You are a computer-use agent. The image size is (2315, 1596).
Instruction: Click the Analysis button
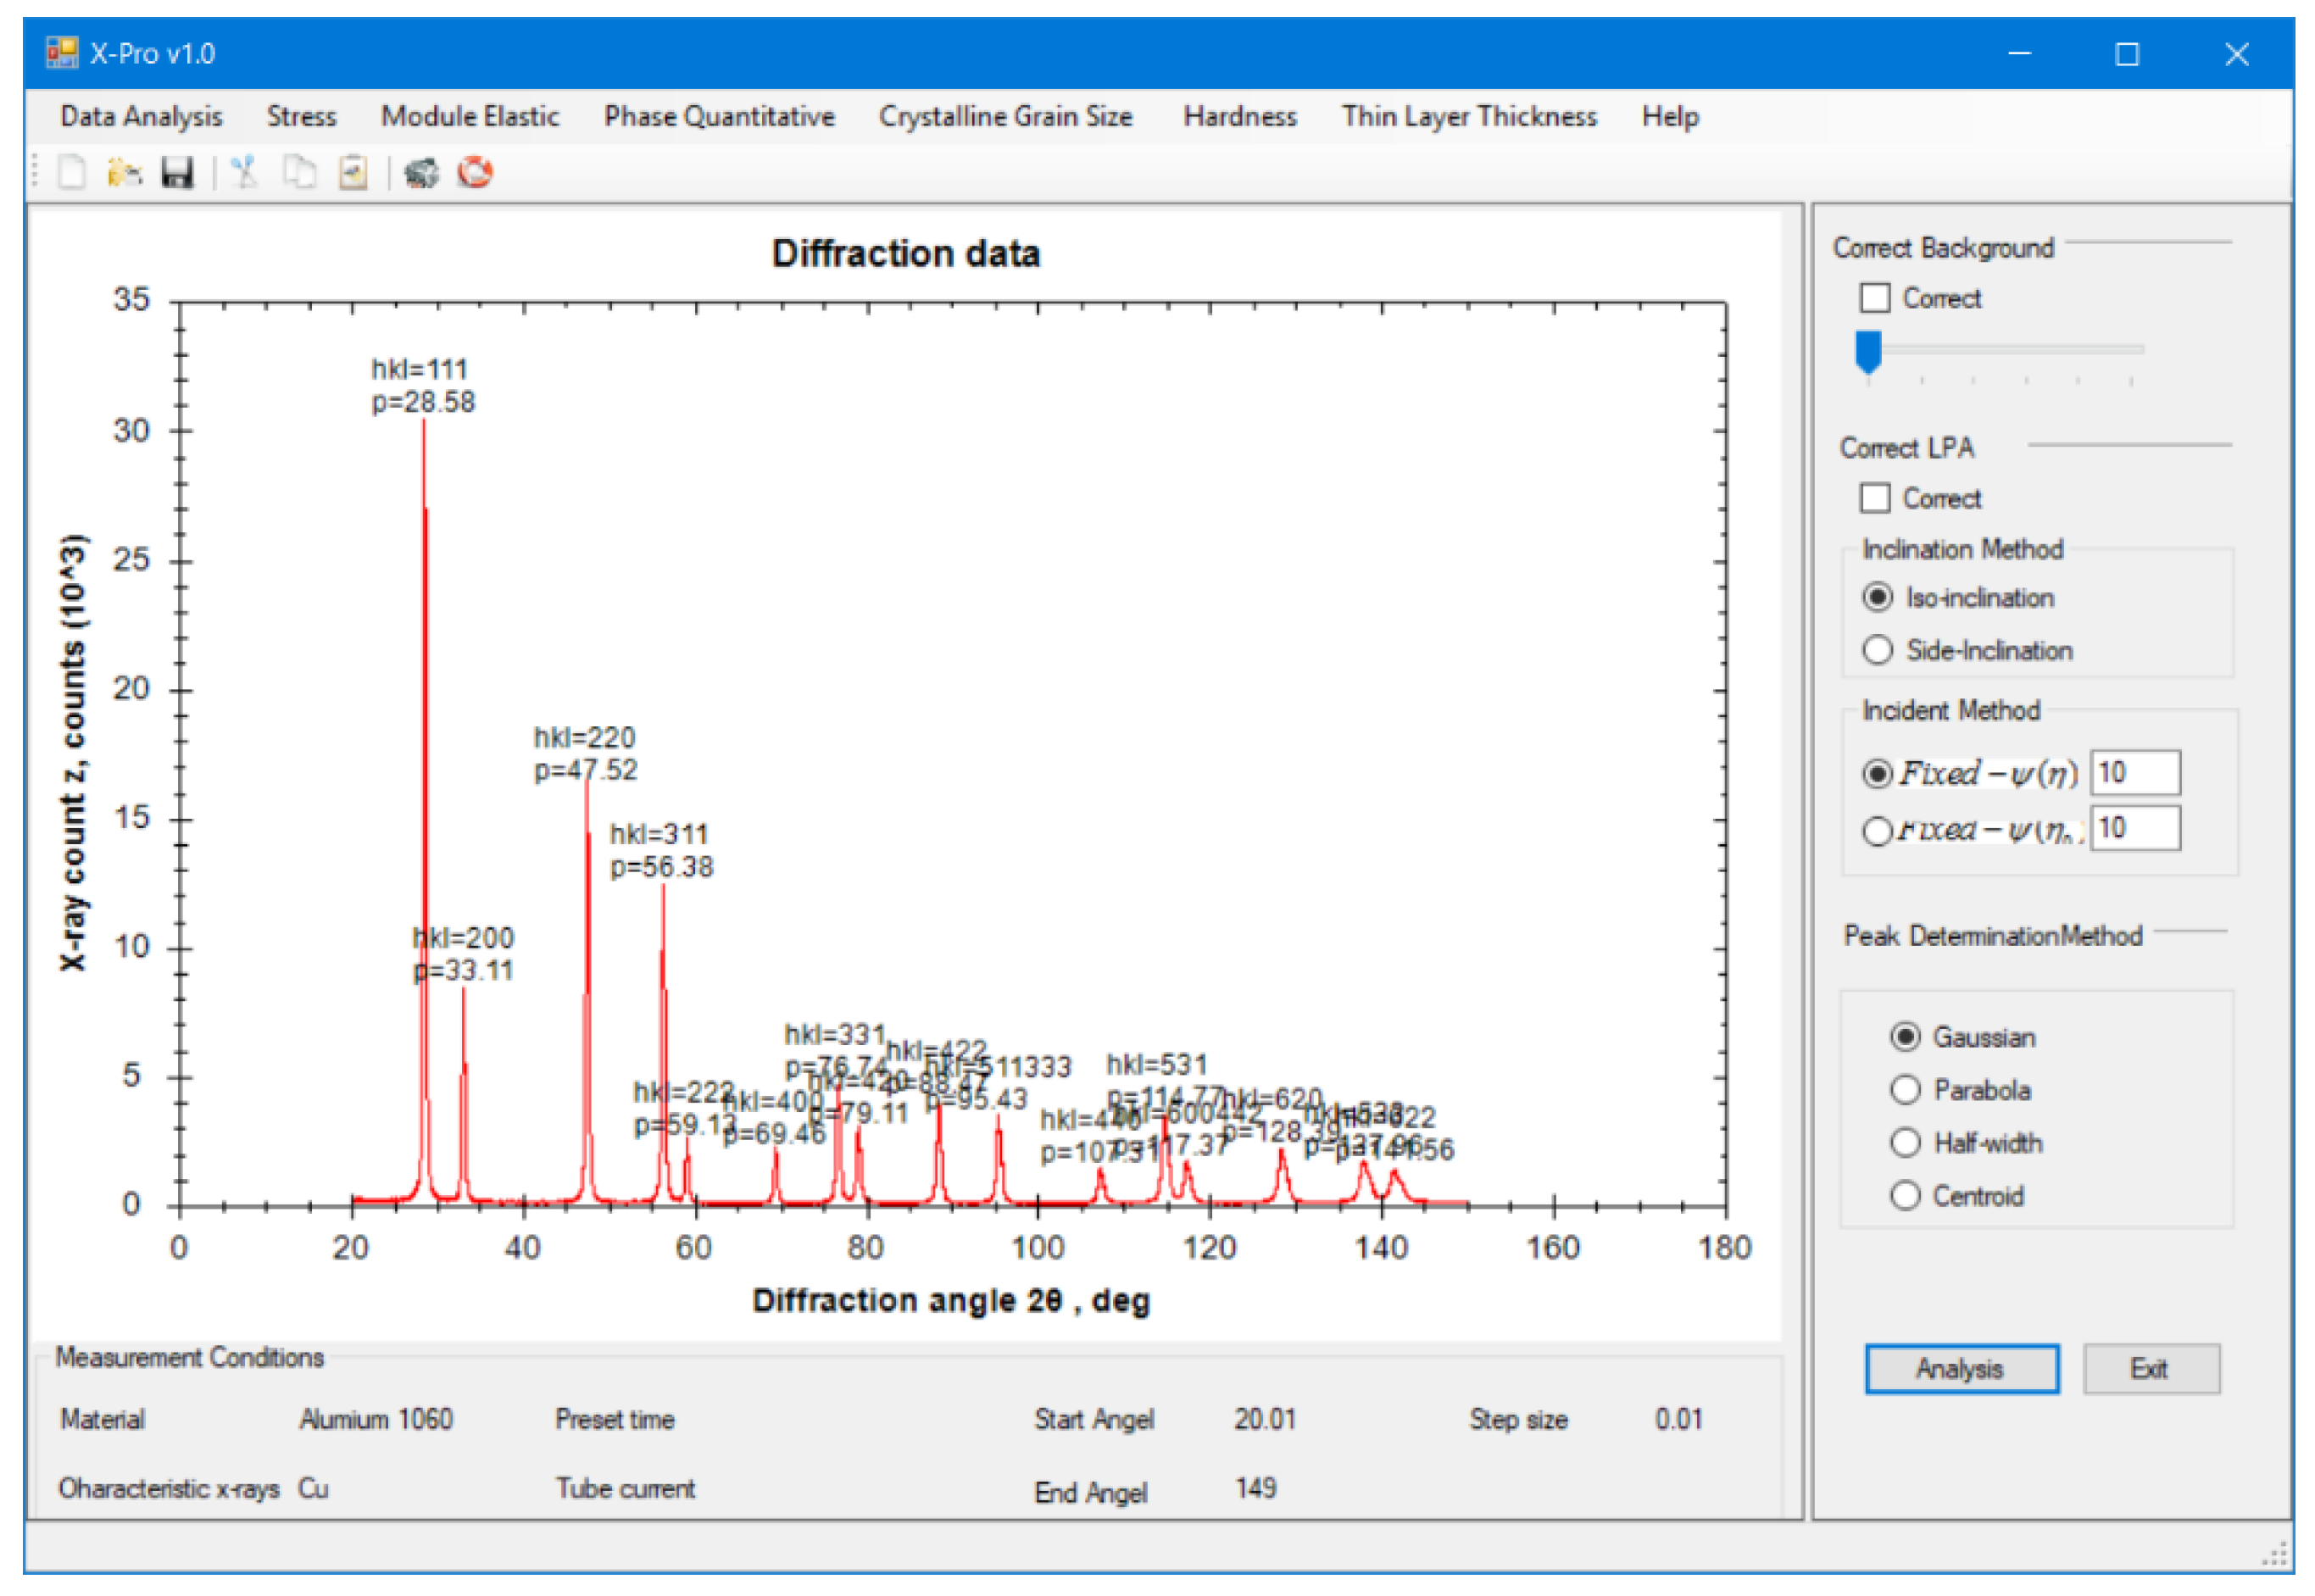[x=1961, y=1369]
